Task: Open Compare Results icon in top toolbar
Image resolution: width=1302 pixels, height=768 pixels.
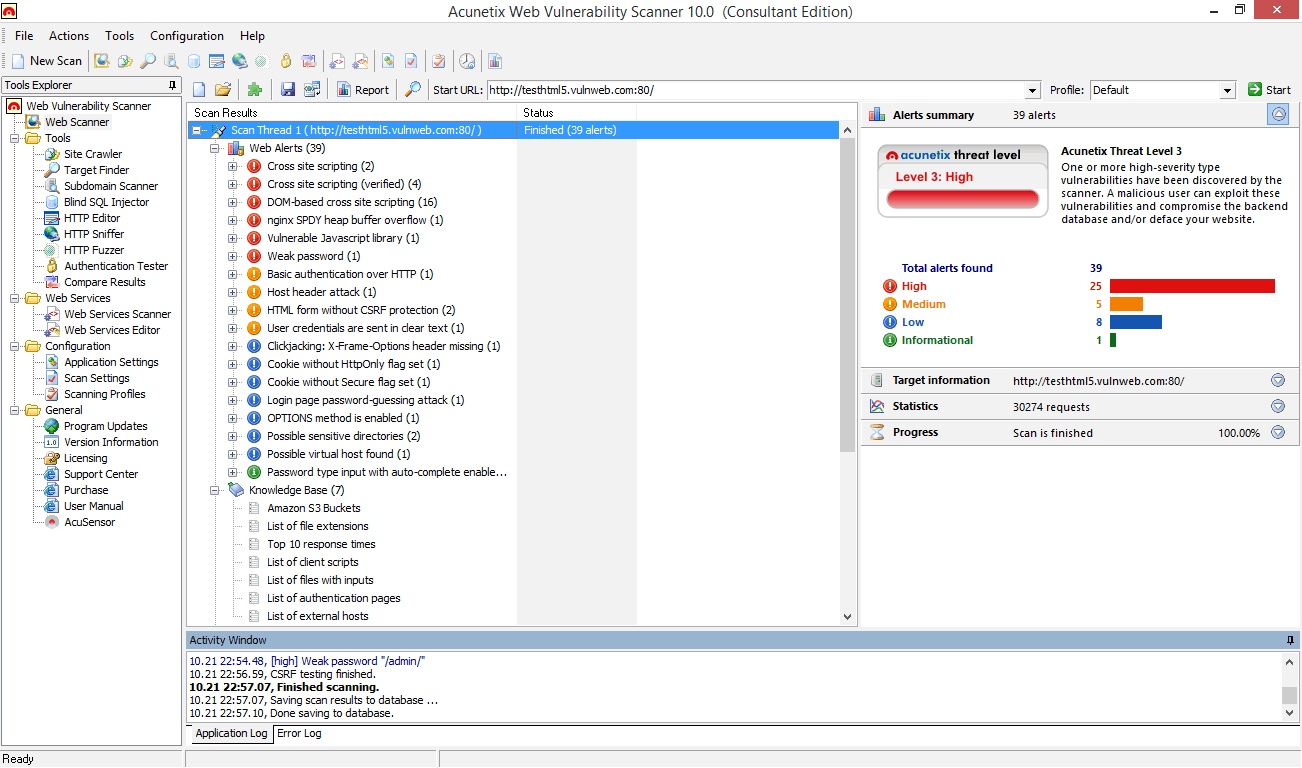Action: [x=309, y=61]
